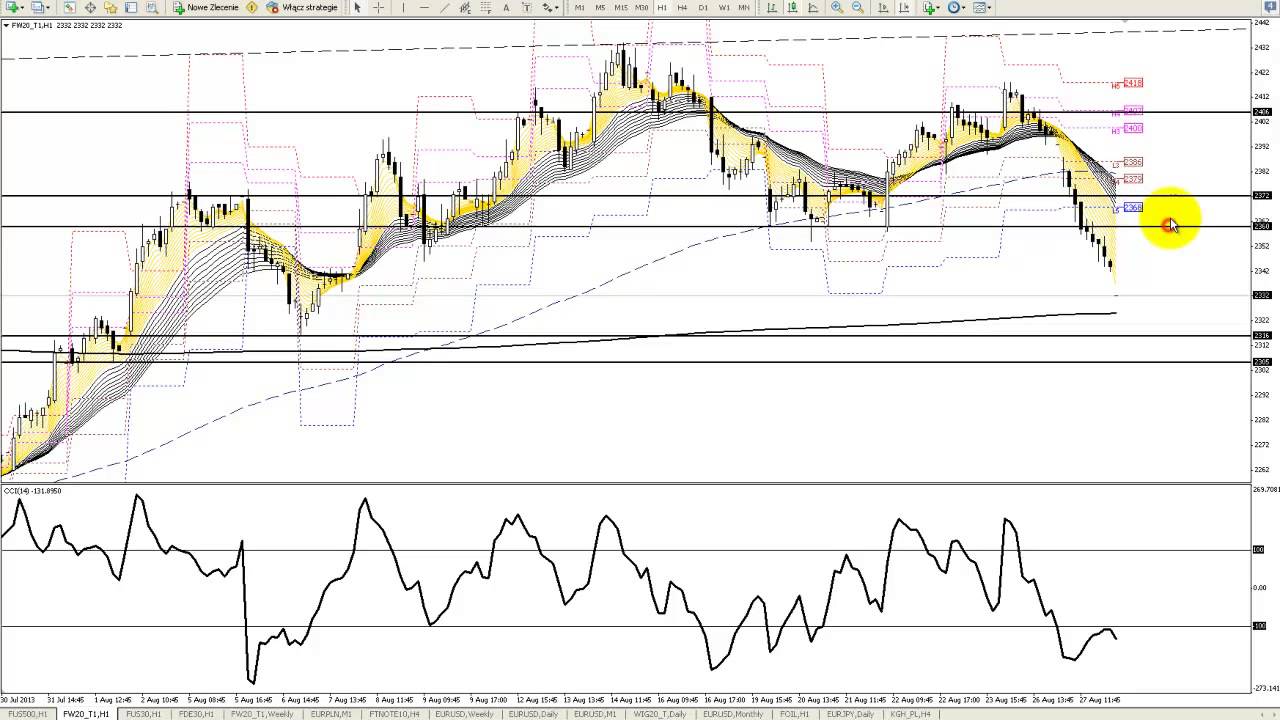Viewport: 1280px width, 720px height.
Task: Switch to D1 timeframe
Action: point(703,7)
